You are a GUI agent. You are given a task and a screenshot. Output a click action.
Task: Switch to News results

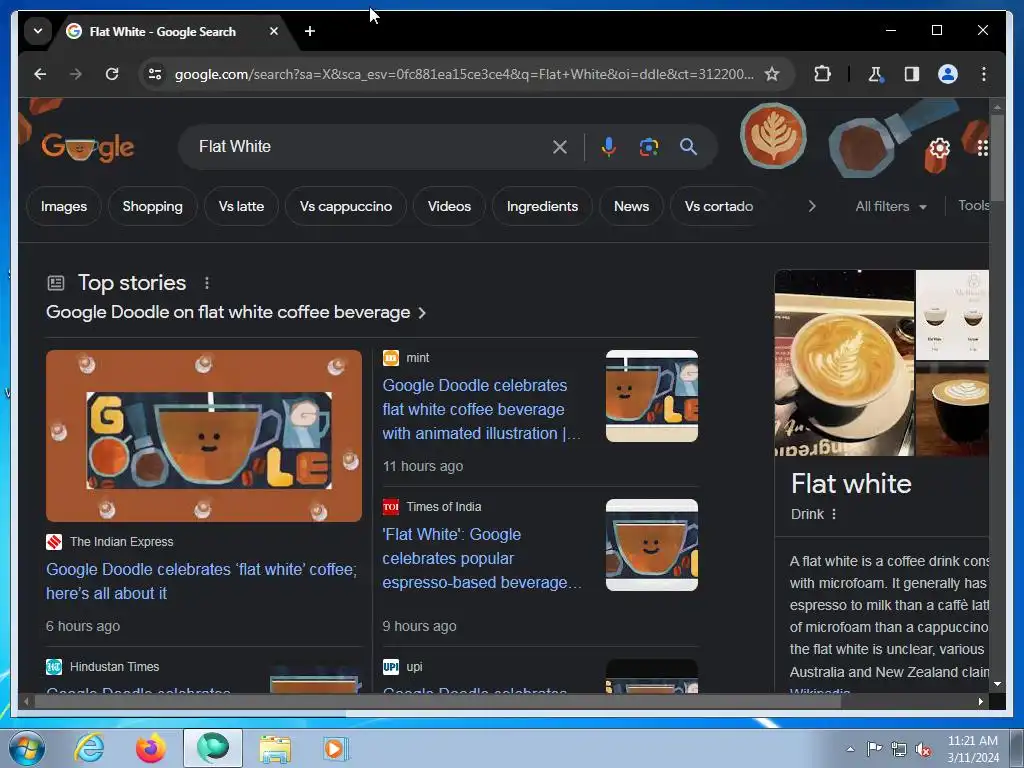[632, 206]
